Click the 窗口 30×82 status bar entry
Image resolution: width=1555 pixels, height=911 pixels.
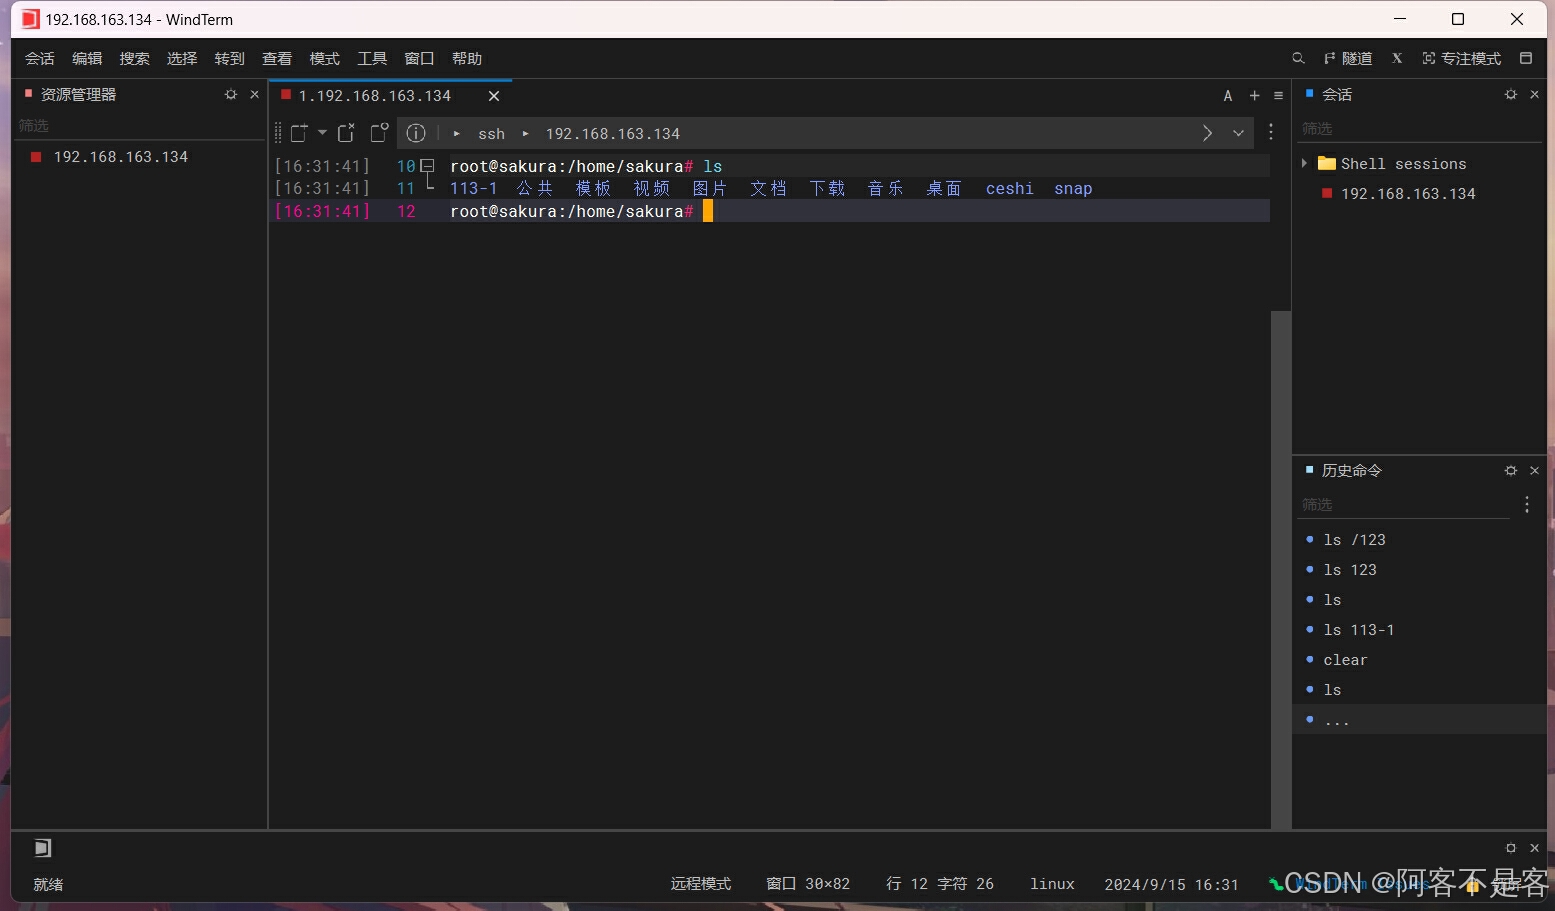tap(808, 884)
